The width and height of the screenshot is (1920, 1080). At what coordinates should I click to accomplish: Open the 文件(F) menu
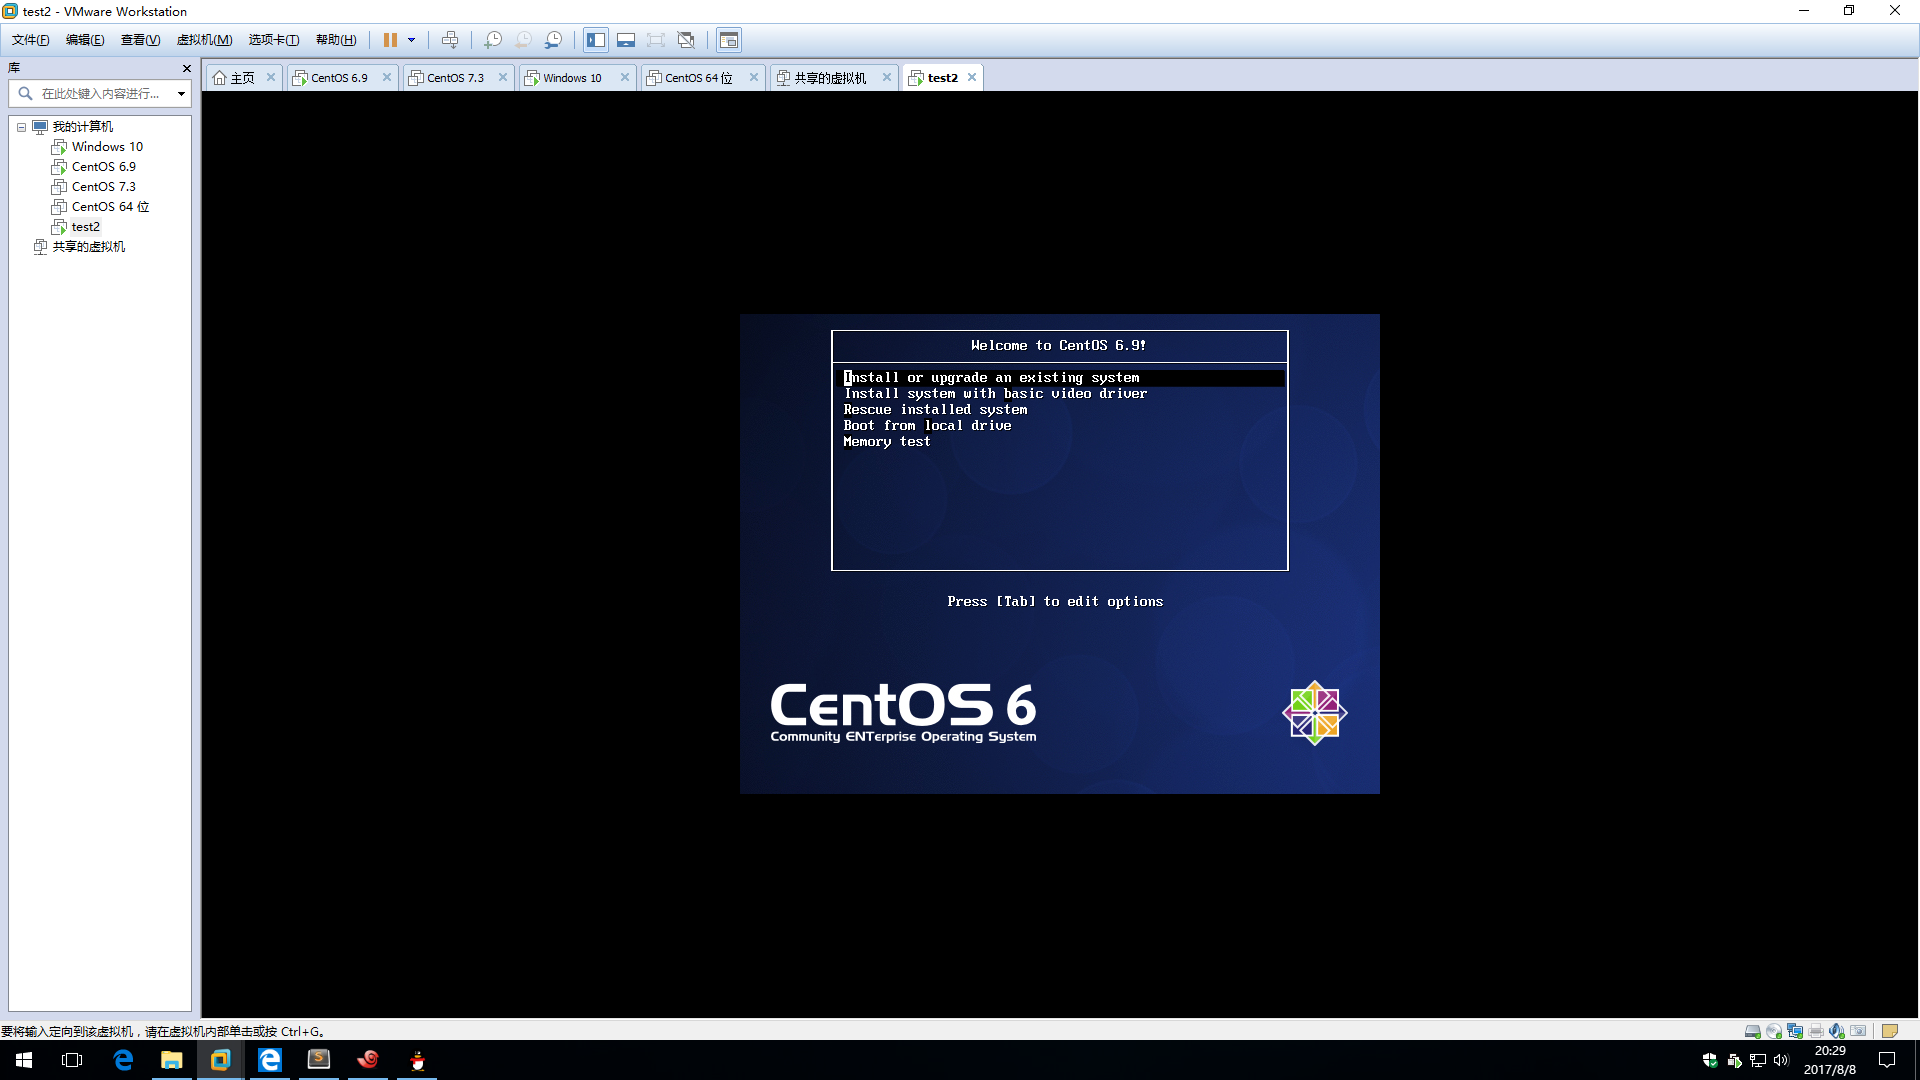point(31,40)
